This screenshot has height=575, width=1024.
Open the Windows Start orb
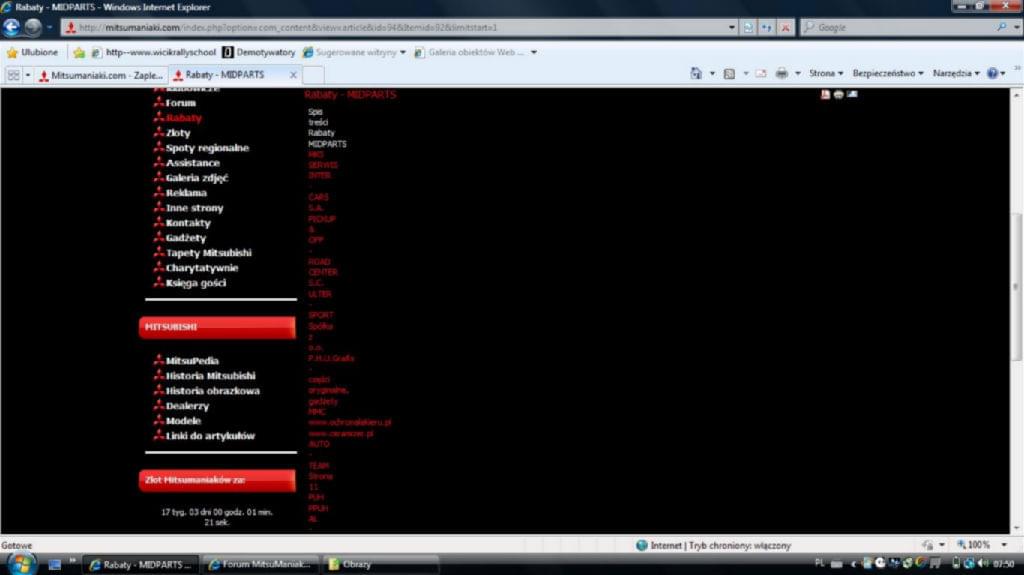pos(21,564)
